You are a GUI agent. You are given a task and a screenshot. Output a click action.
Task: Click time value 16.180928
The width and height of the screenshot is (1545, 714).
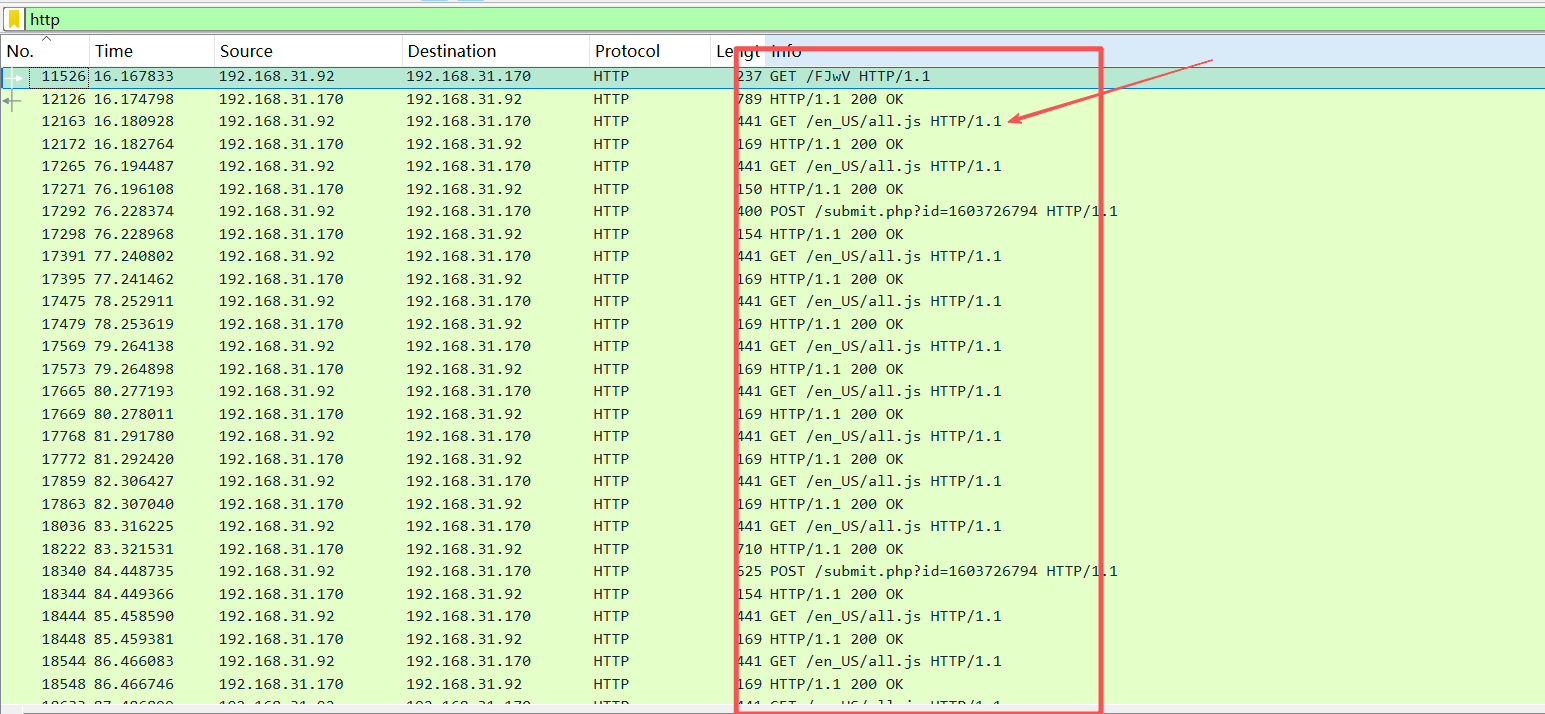tap(134, 121)
